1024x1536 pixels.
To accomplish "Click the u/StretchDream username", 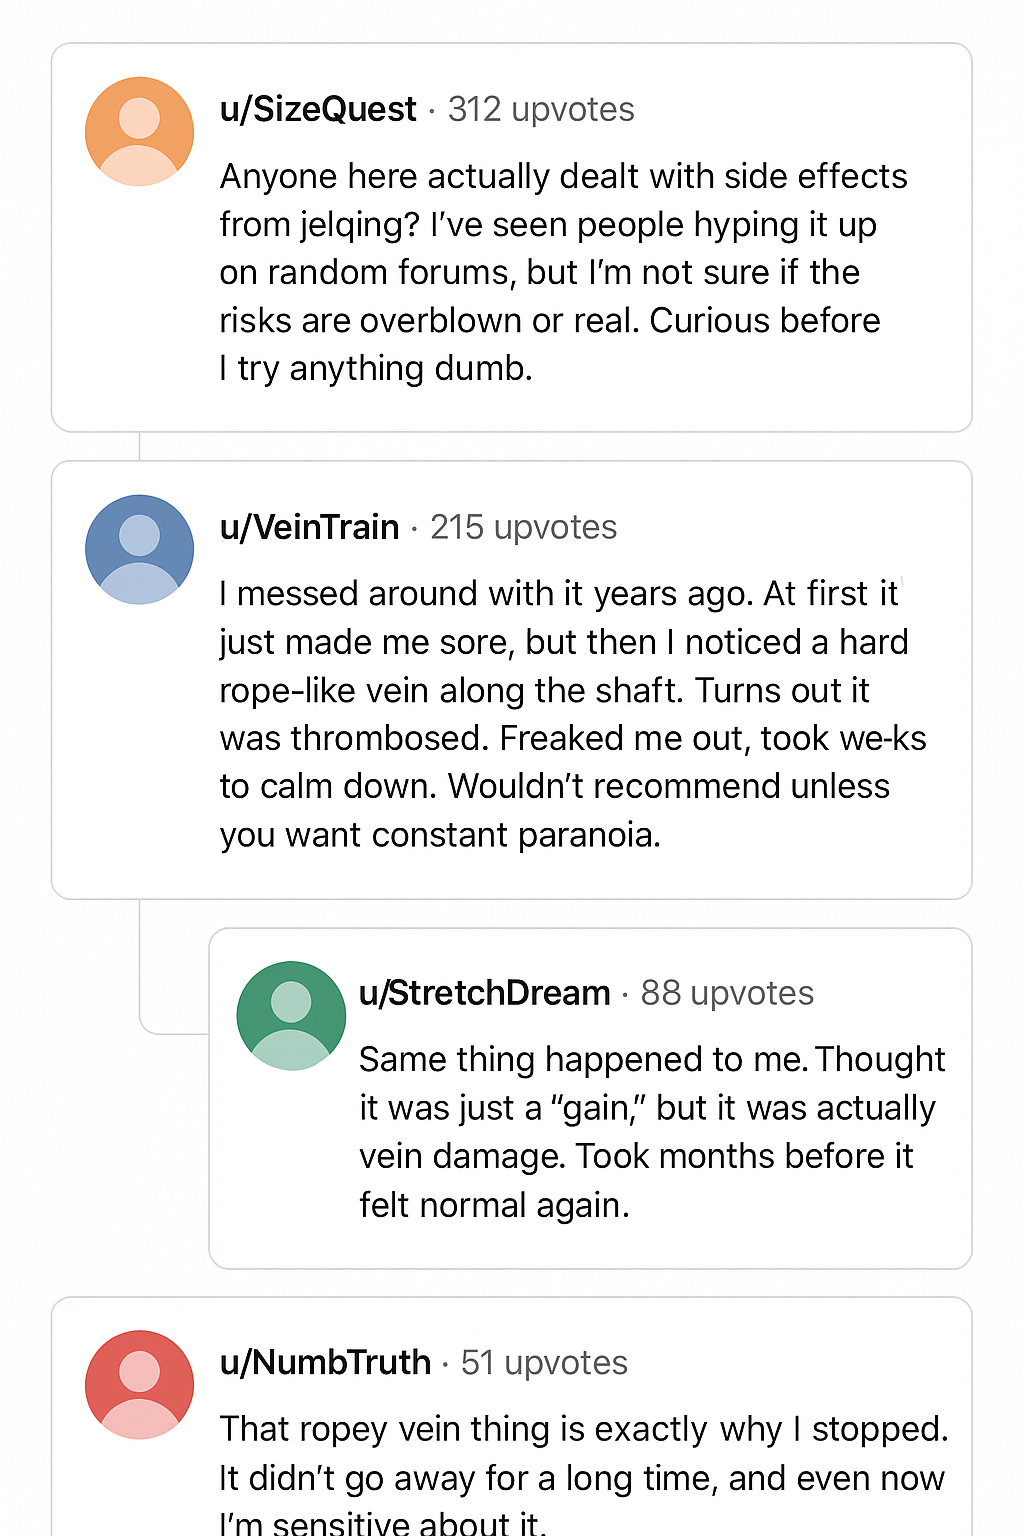I will click(x=484, y=993).
